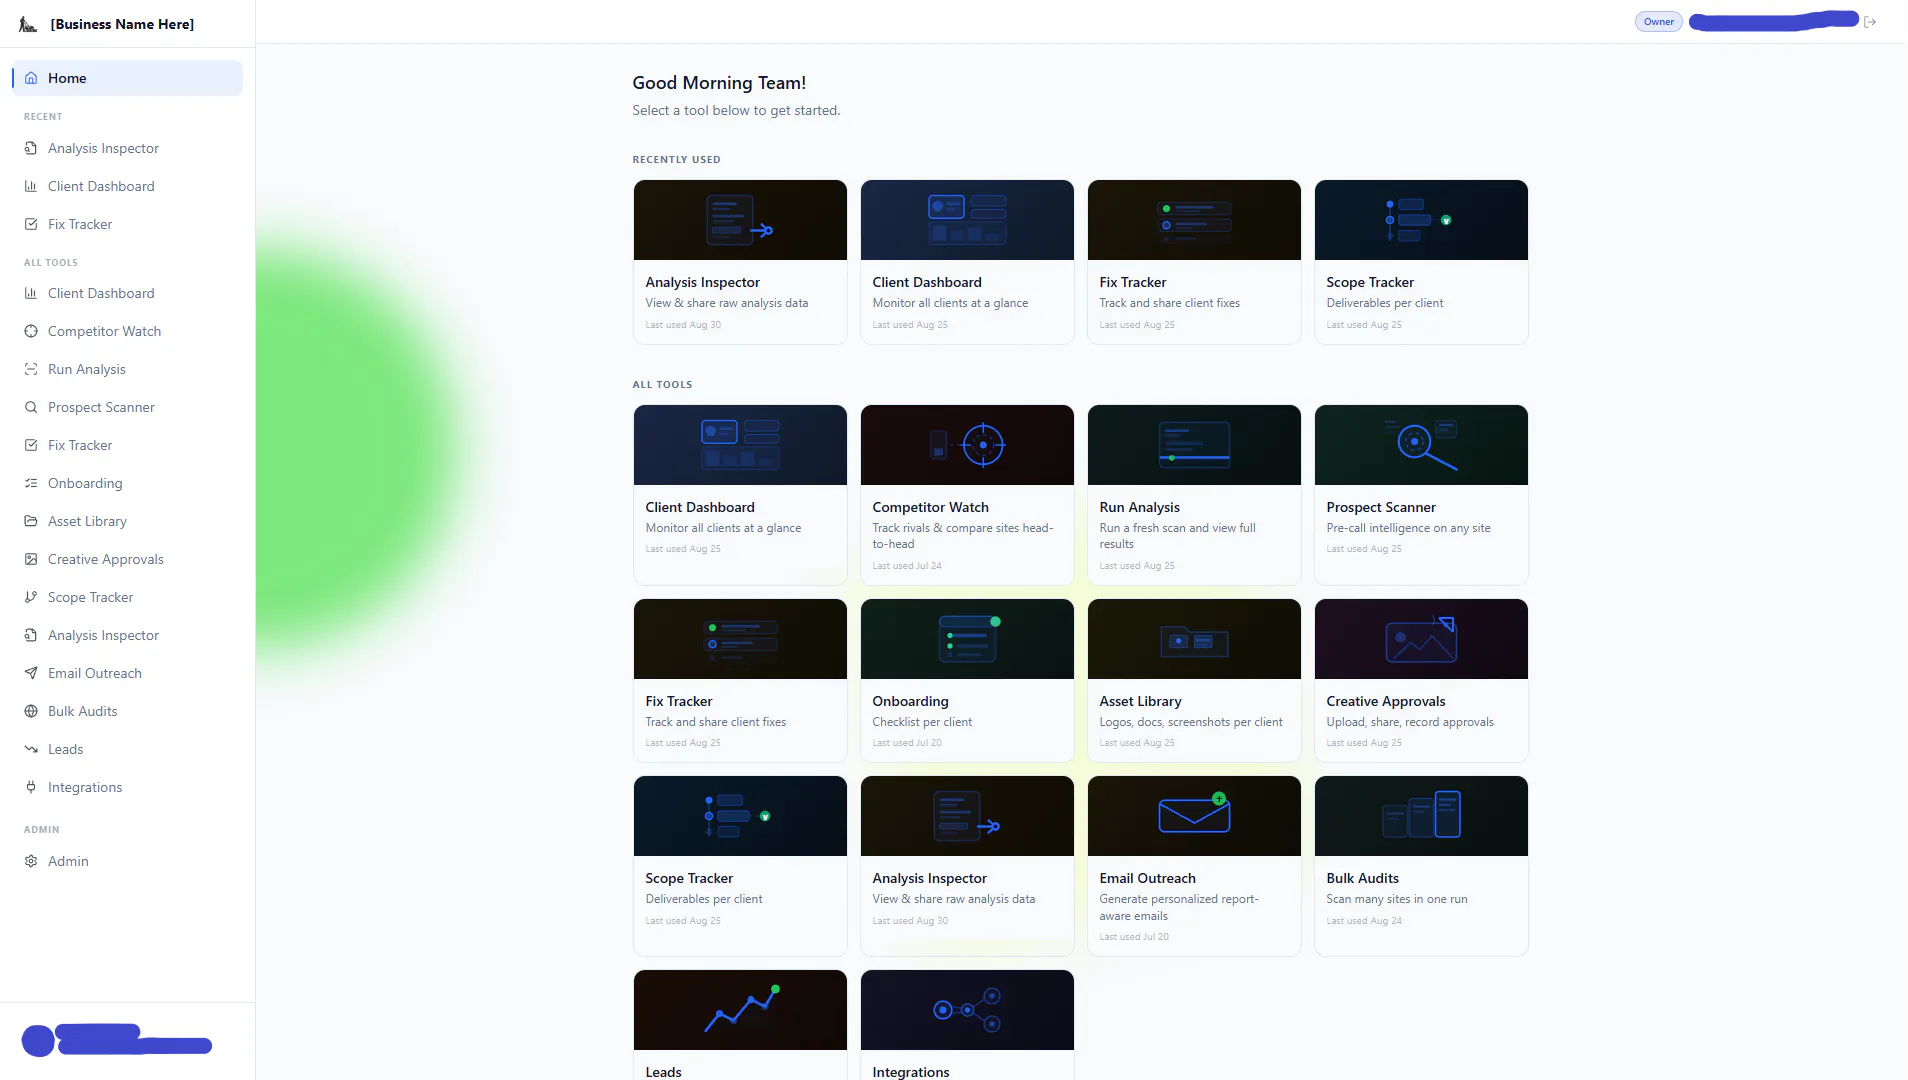This screenshot has height=1080, width=1908.
Task: Open the Analysis Inspector card in Recently Used
Action: [x=740, y=262]
